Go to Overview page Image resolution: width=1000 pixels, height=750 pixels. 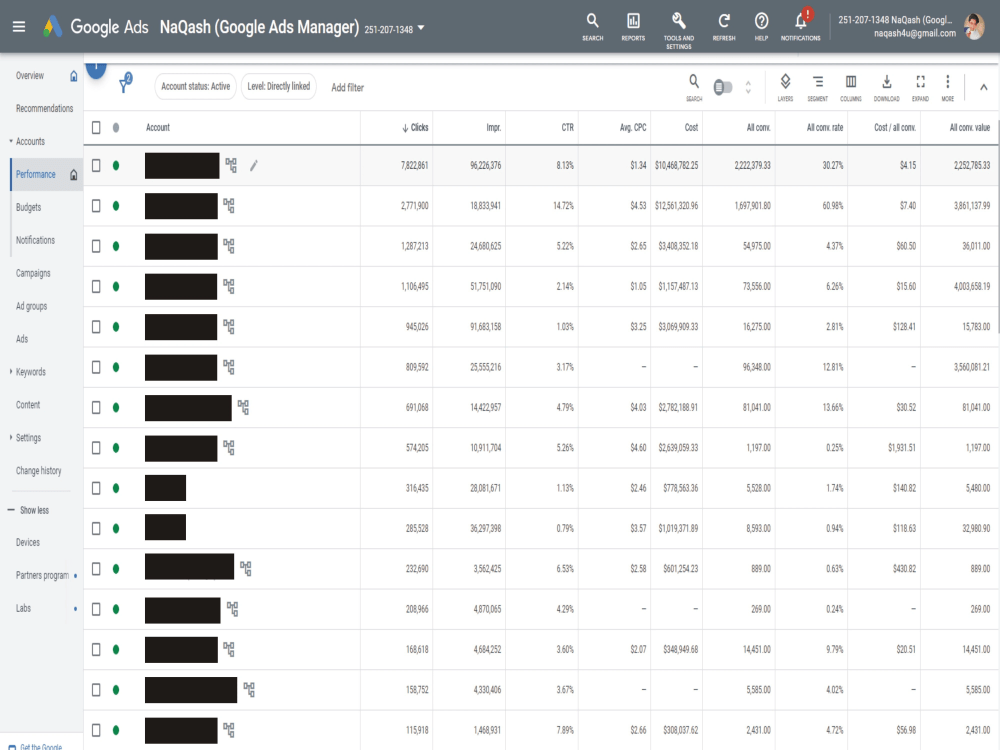(x=30, y=76)
